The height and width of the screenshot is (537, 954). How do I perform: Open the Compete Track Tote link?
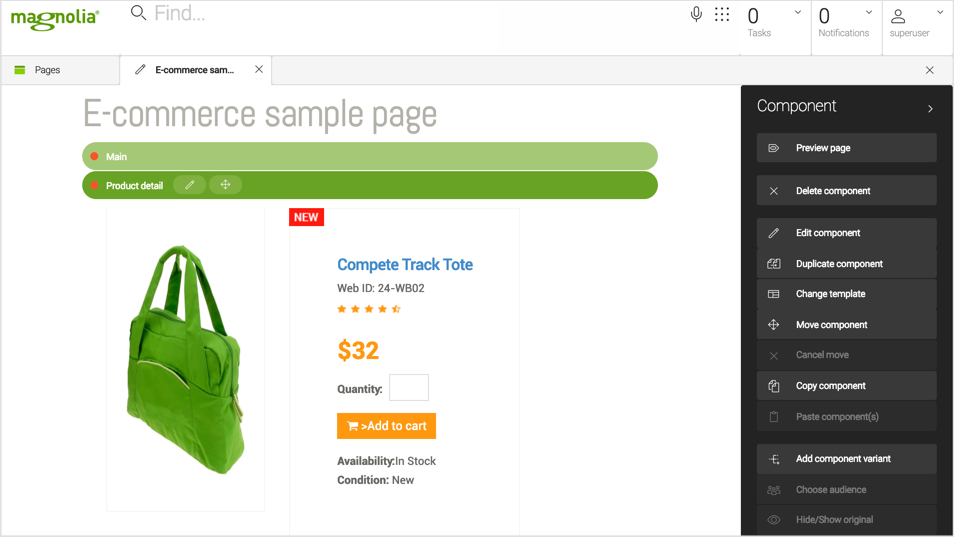[x=405, y=265]
